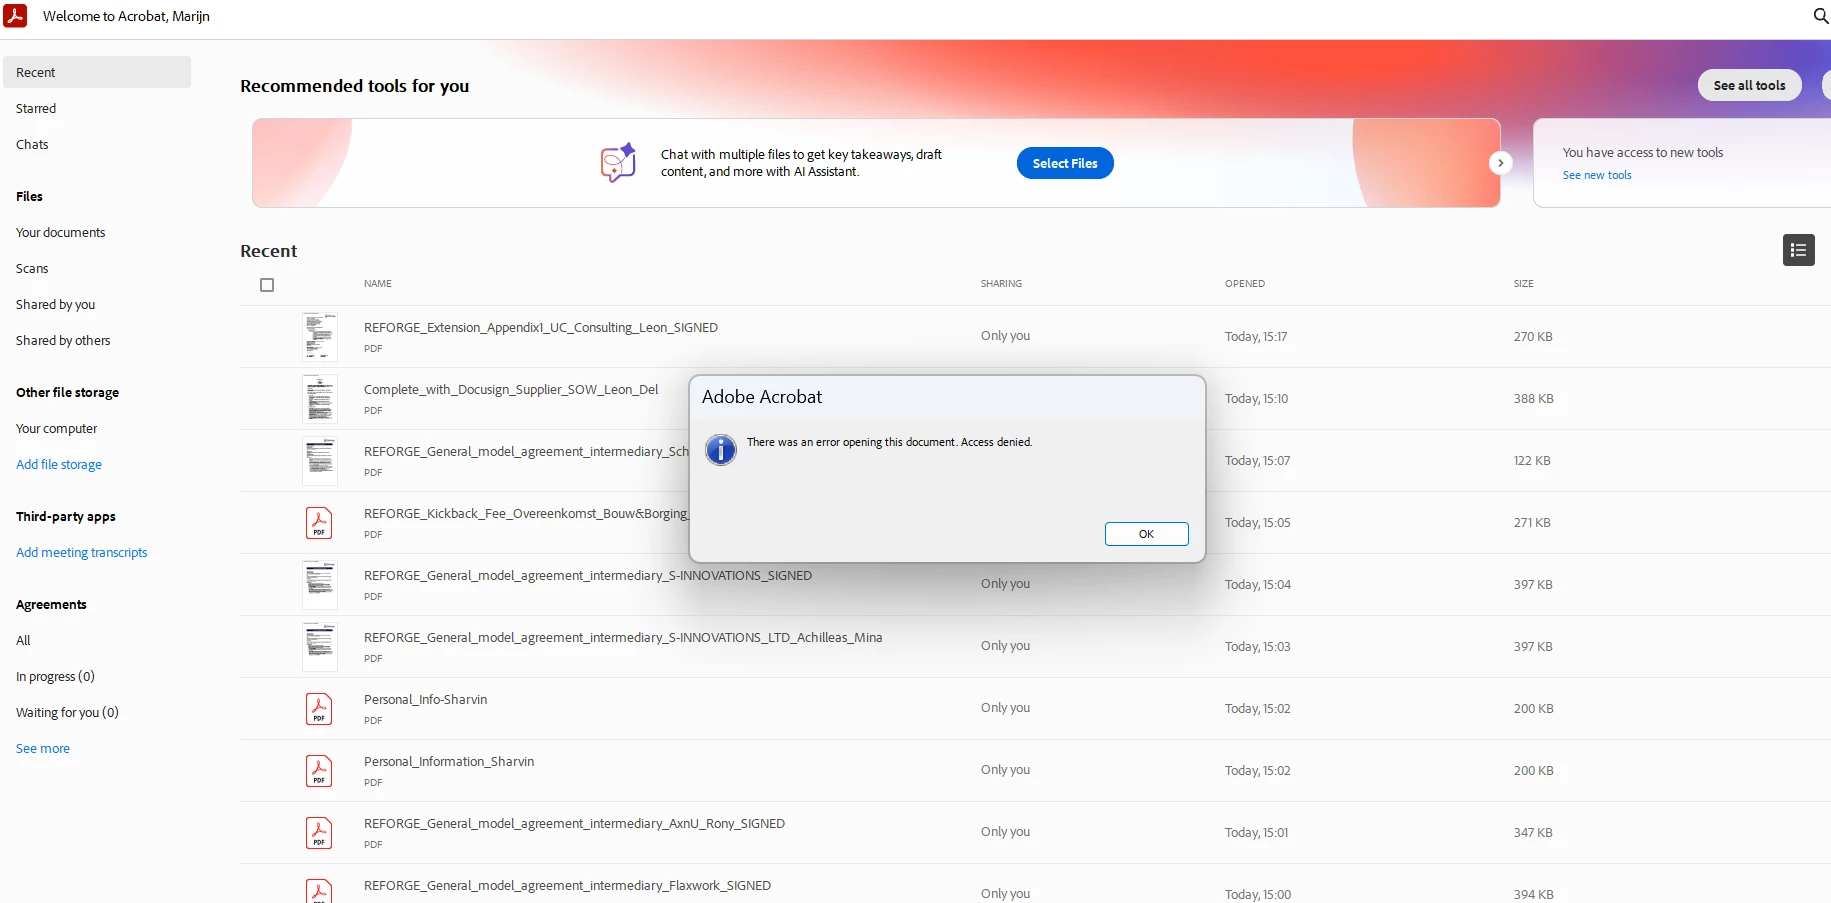This screenshot has width=1831, height=903.
Task: Go to next recommended tool card arrow
Action: (x=1500, y=163)
